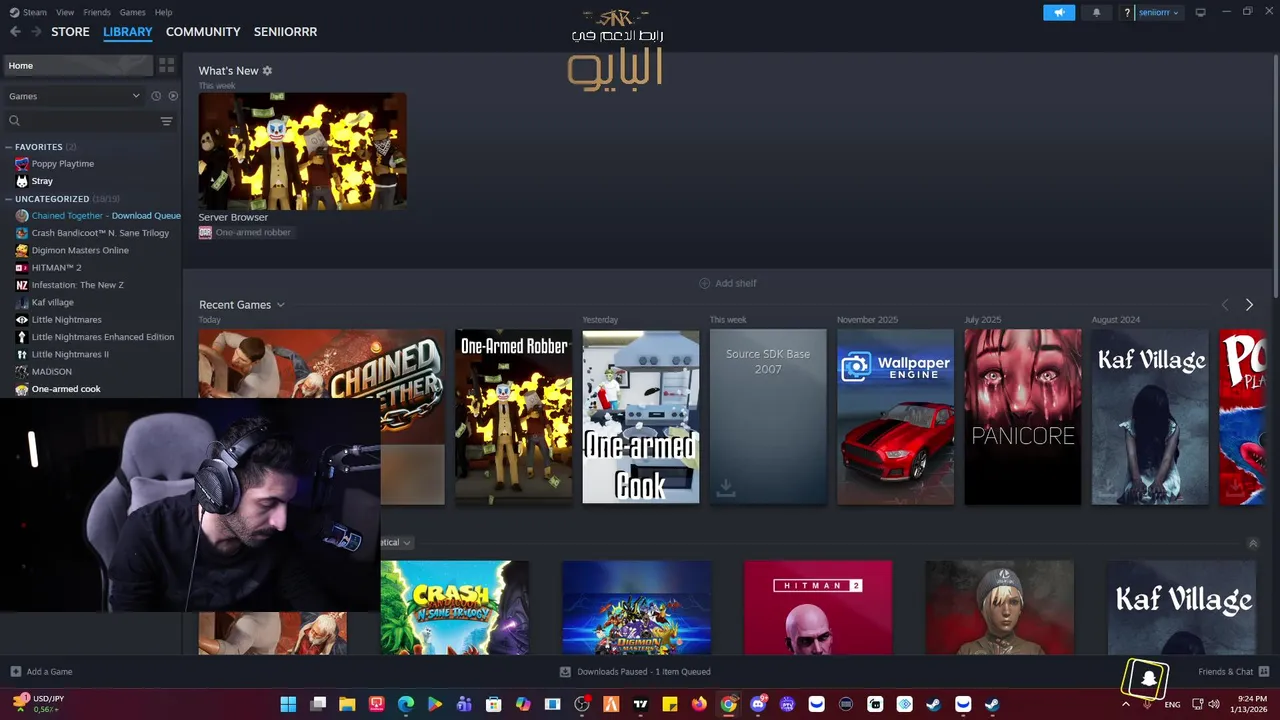Select Little Nightmares II in the list

point(70,354)
